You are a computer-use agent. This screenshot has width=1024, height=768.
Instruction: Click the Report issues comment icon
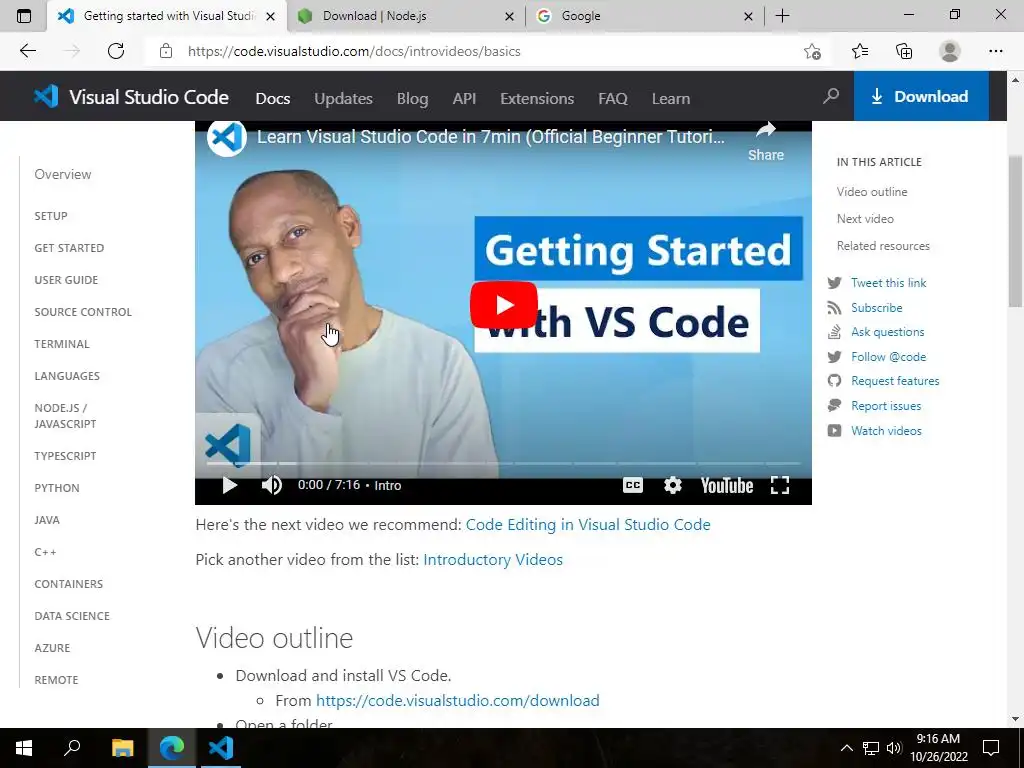[834, 406]
